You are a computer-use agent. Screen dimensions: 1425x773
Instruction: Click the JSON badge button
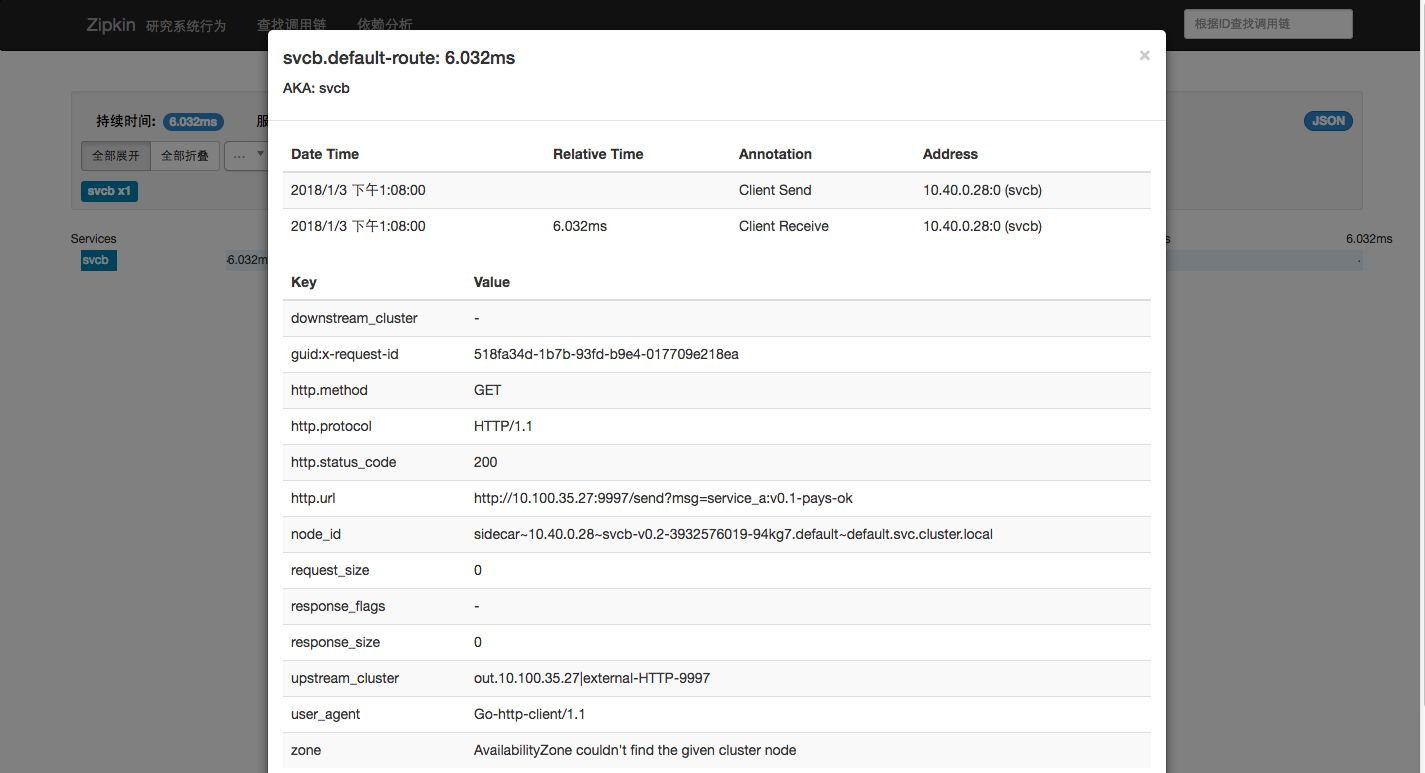pyautogui.click(x=1328, y=121)
